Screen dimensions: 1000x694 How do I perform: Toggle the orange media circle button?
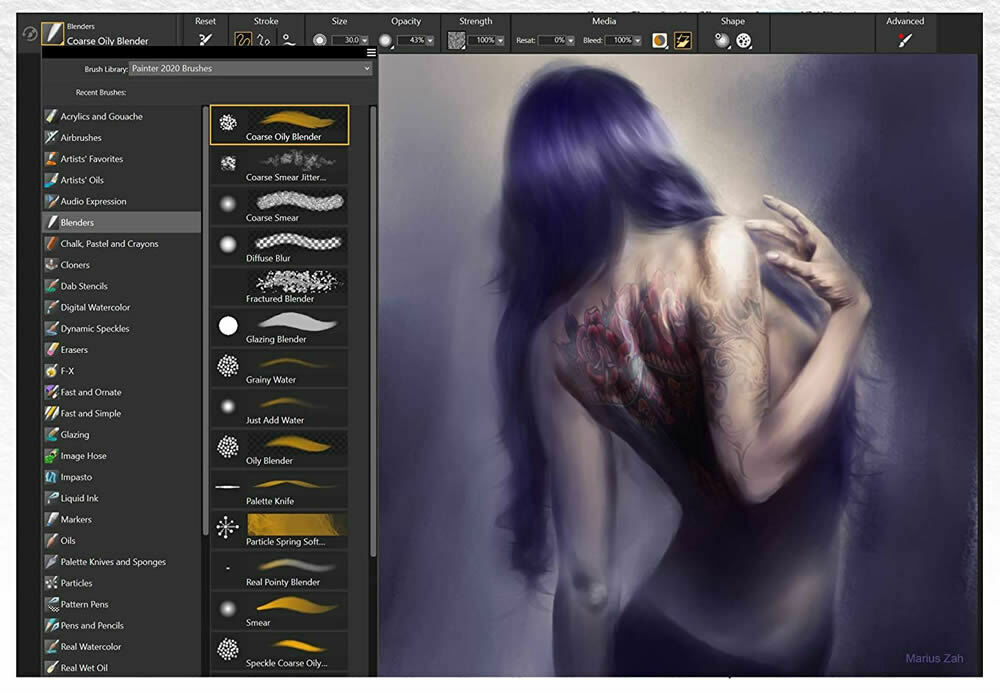[660, 41]
